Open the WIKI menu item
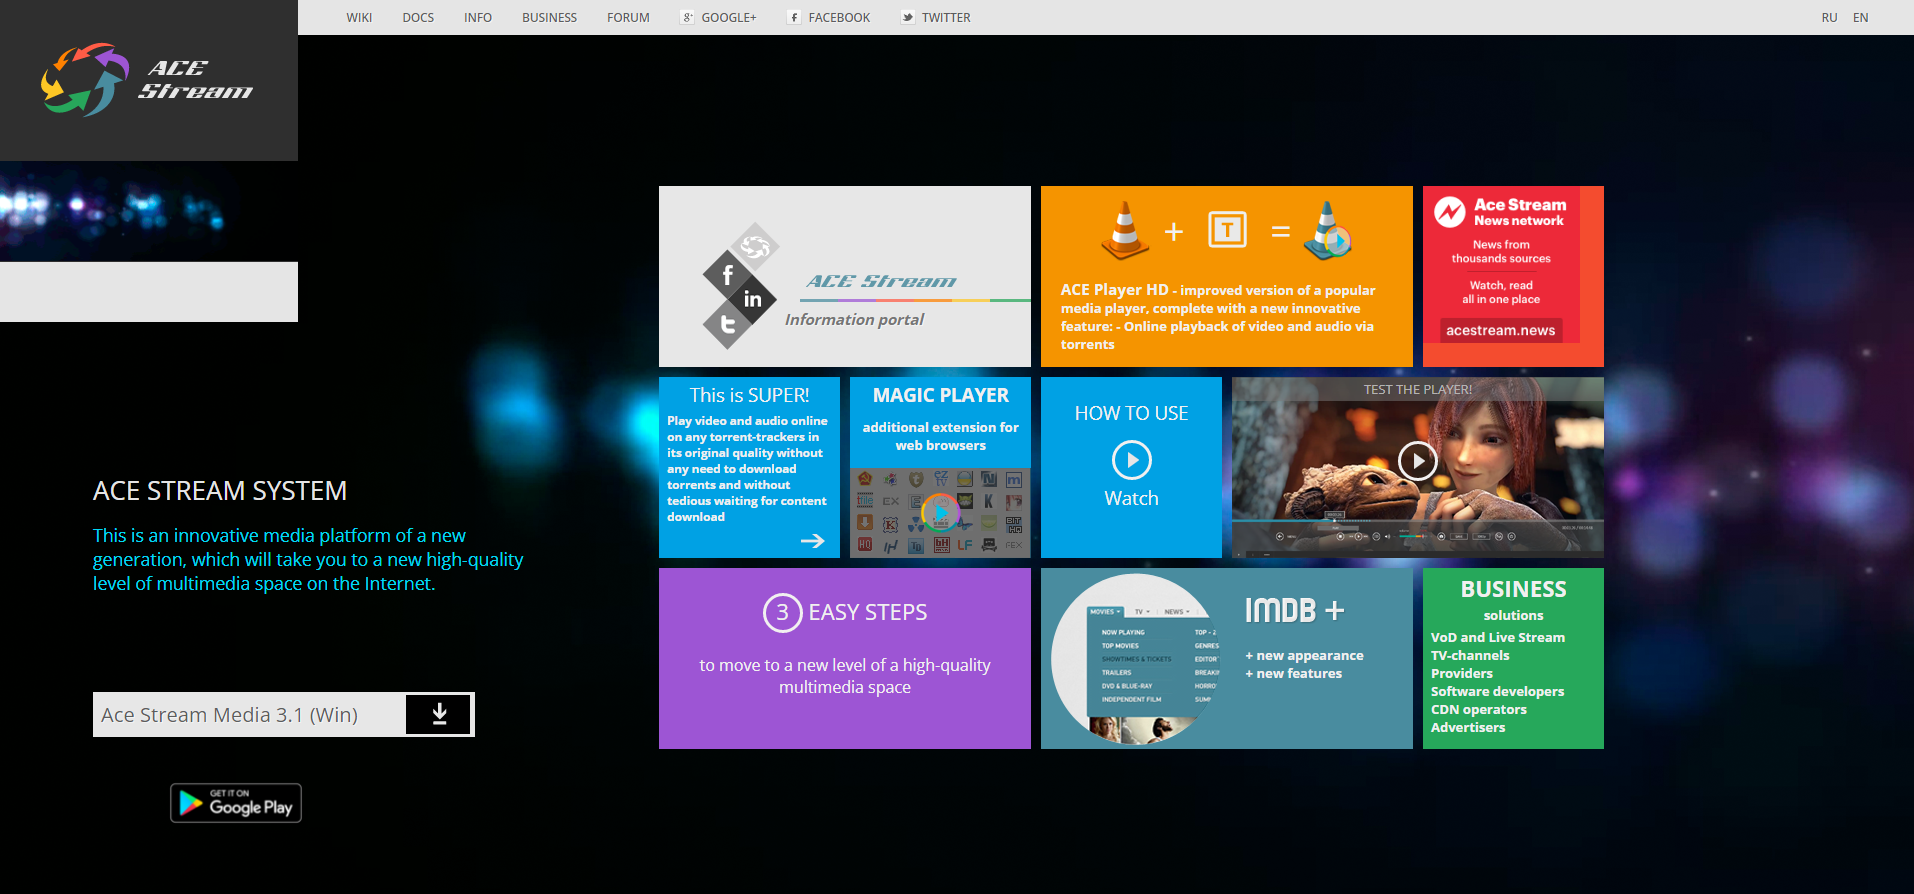1914x894 pixels. pos(359,18)
